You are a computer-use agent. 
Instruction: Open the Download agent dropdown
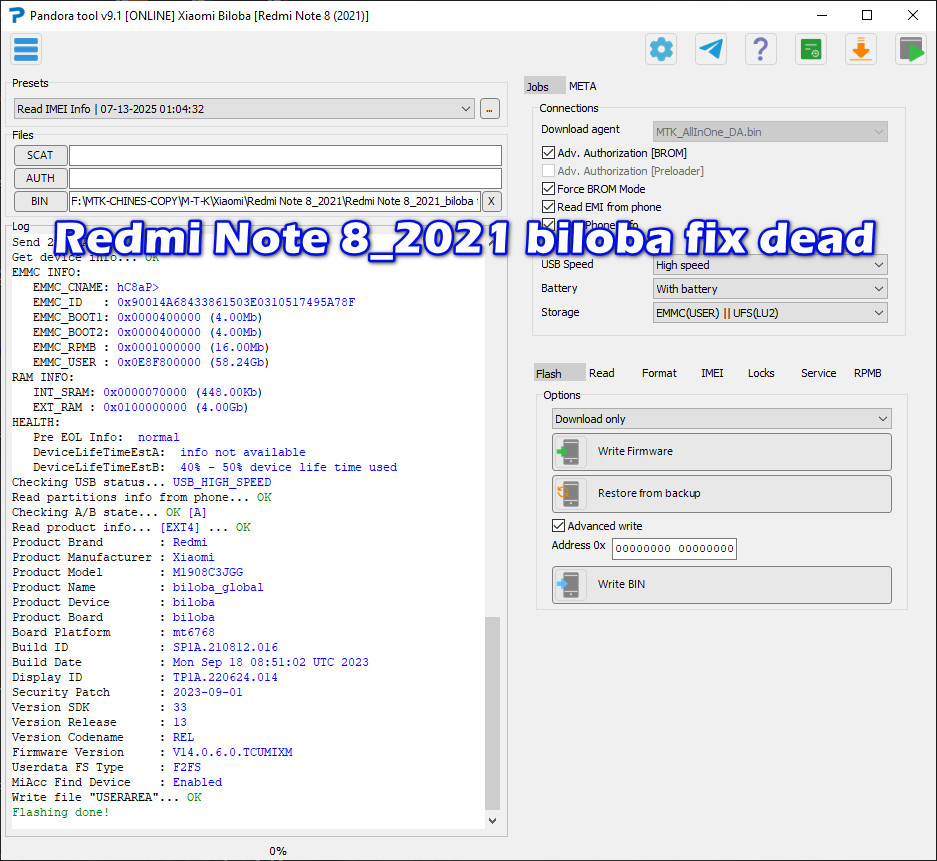coord(770,132)
